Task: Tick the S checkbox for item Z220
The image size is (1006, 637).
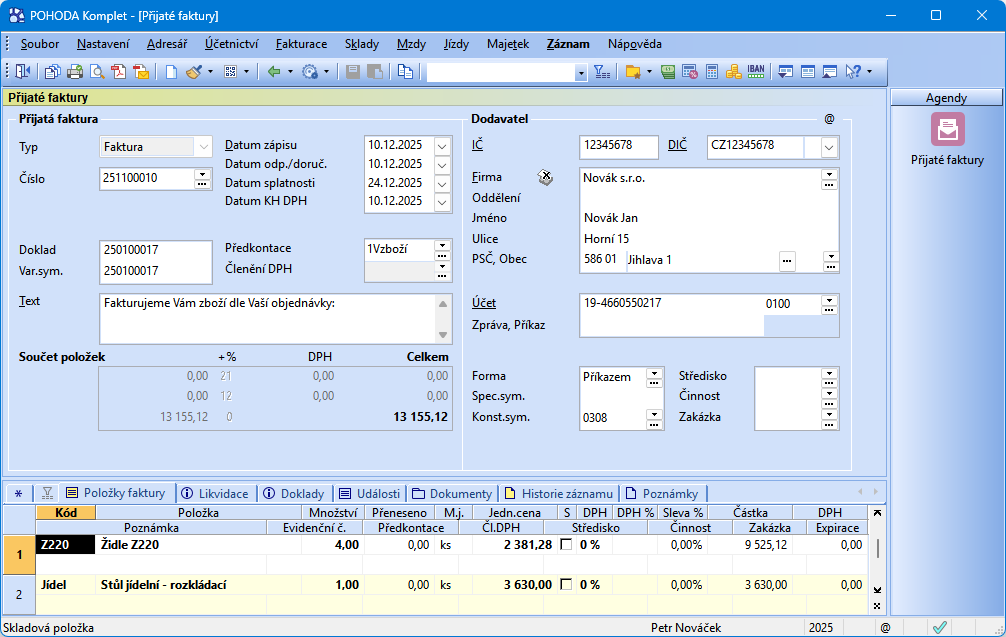Action: (567, 545)
